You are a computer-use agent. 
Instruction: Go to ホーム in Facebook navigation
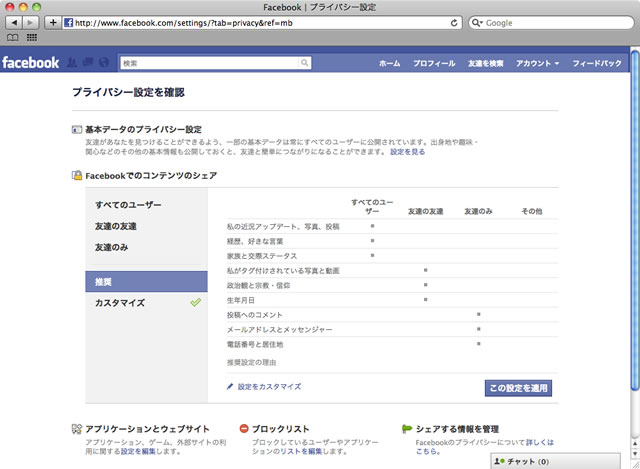(389, 63)
